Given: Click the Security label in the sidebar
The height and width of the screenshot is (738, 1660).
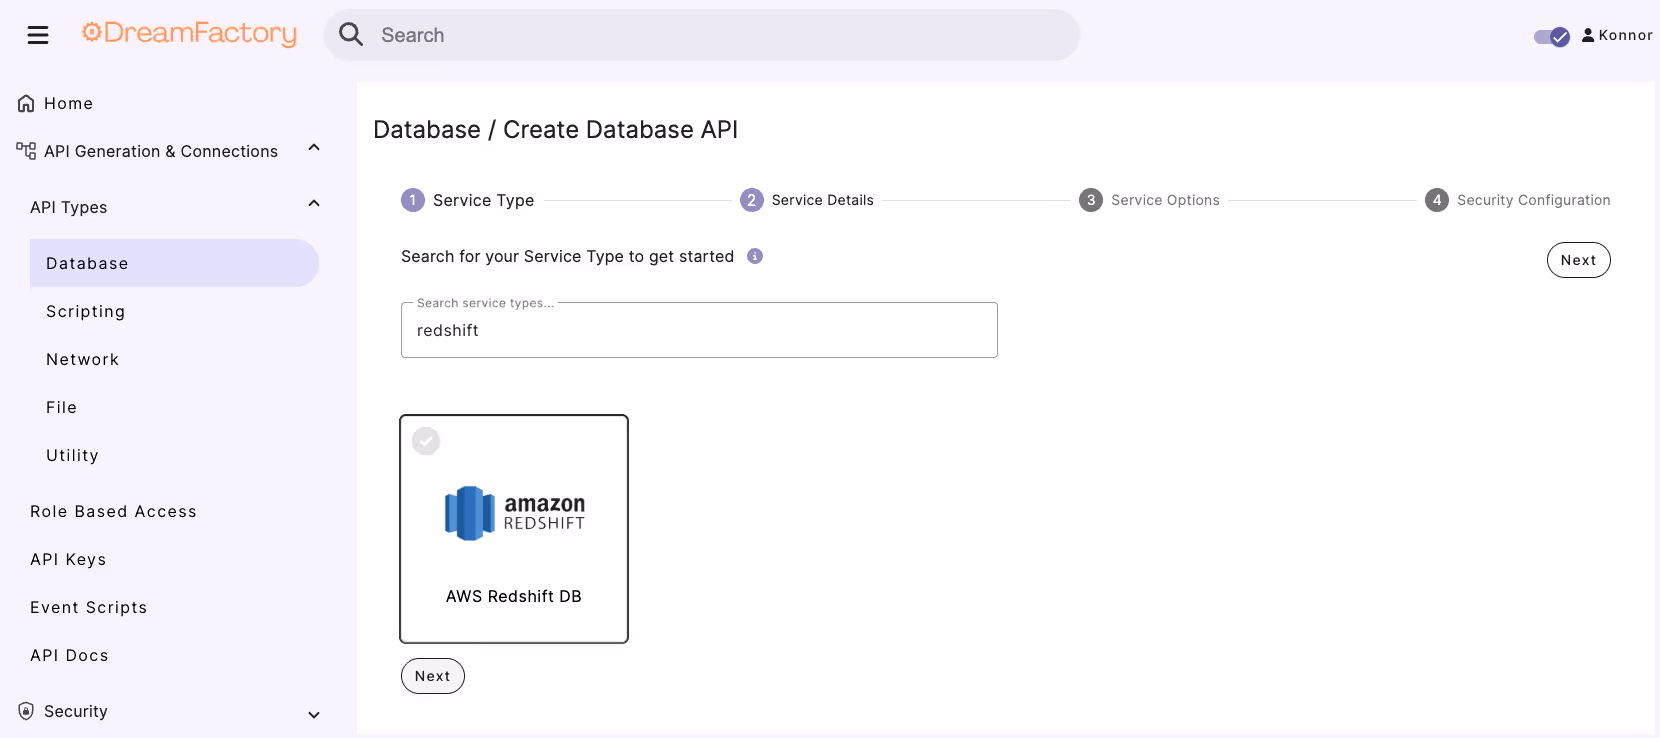Looking at the screenshot, I should 76,711.
